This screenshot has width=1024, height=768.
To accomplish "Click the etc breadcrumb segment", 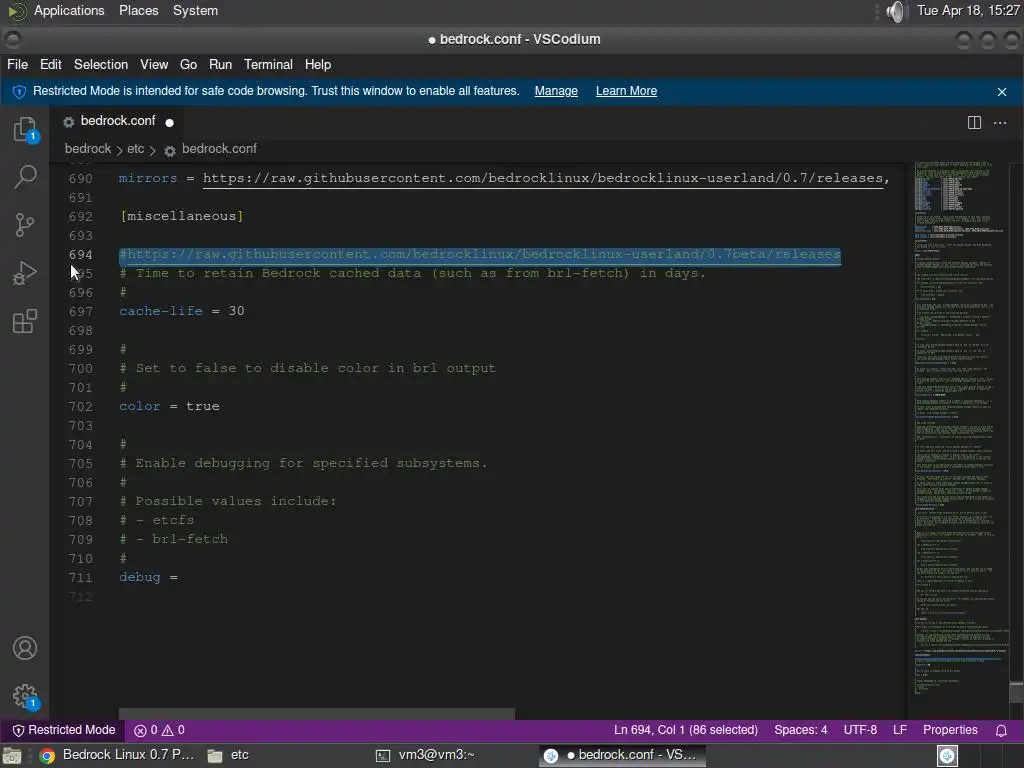I will pyautogui.click(x=135, y=149).
